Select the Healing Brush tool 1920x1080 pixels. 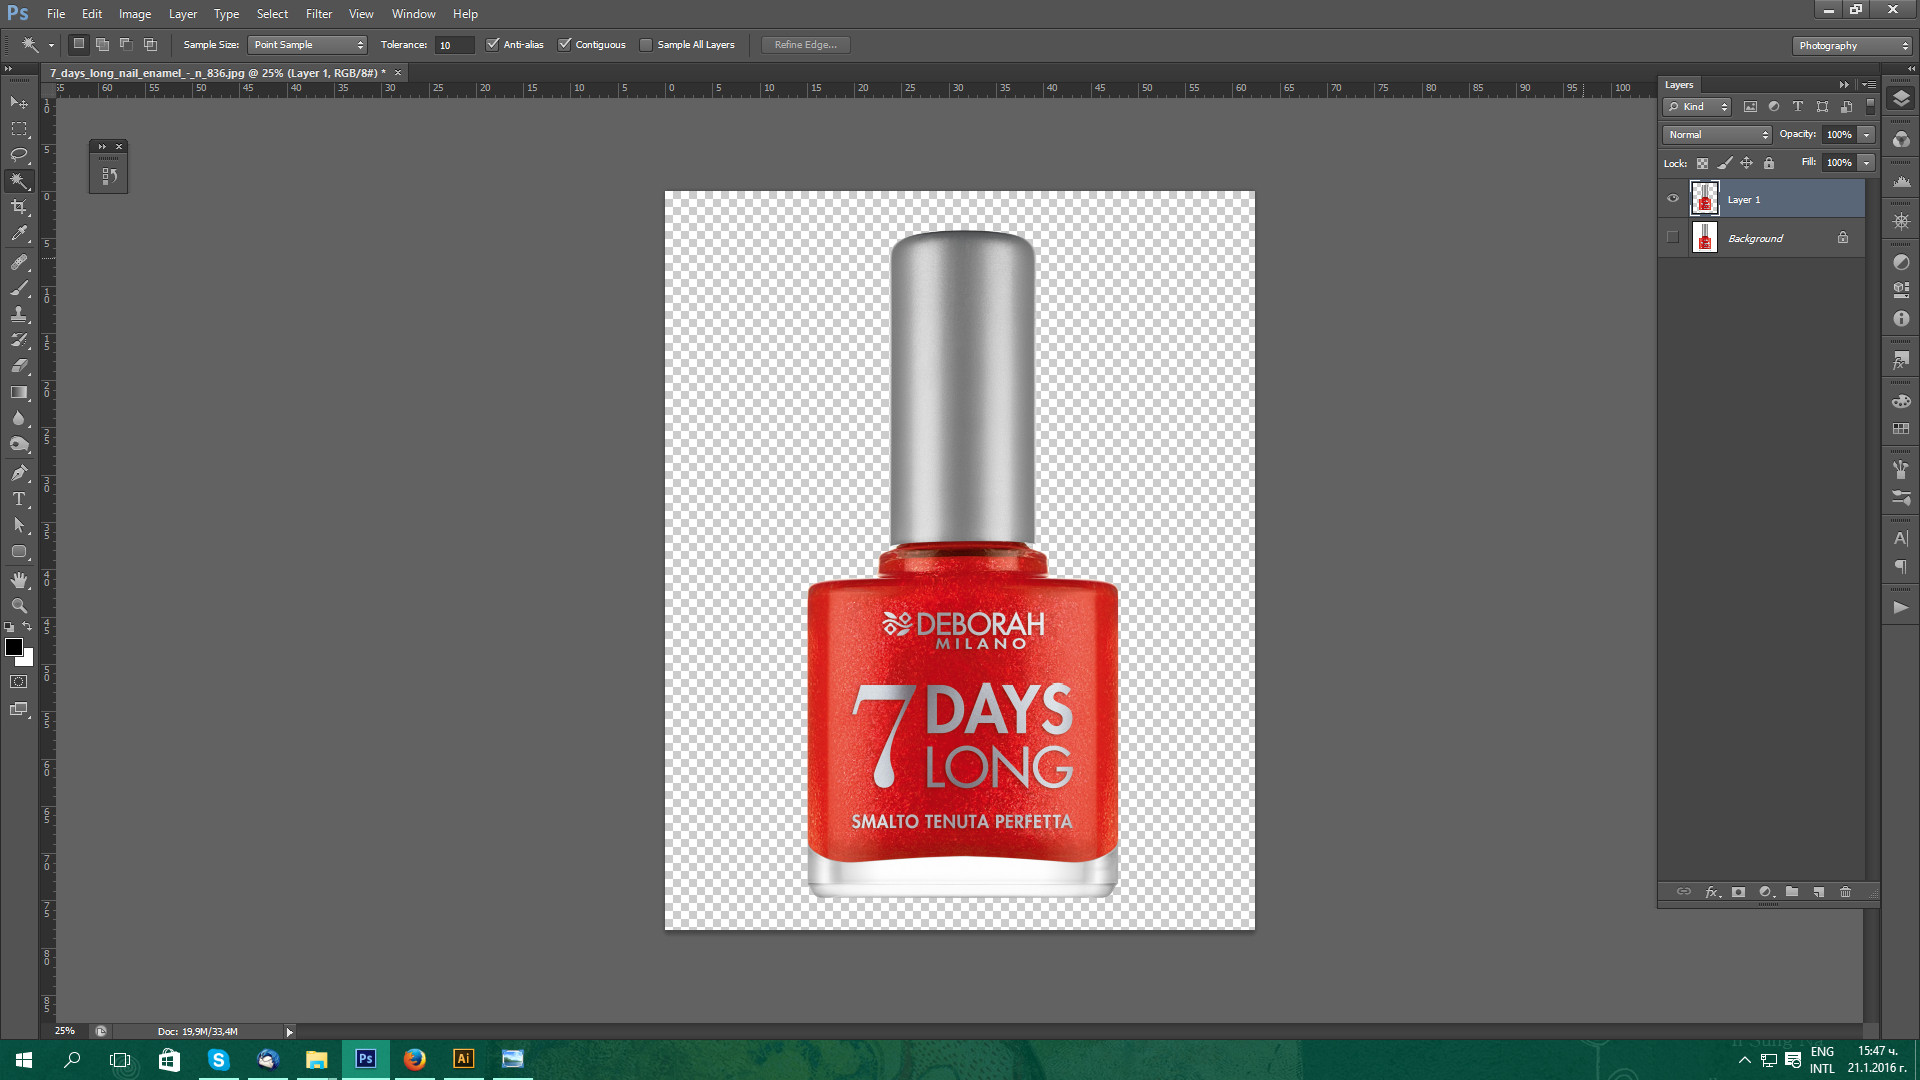point(19,262)
